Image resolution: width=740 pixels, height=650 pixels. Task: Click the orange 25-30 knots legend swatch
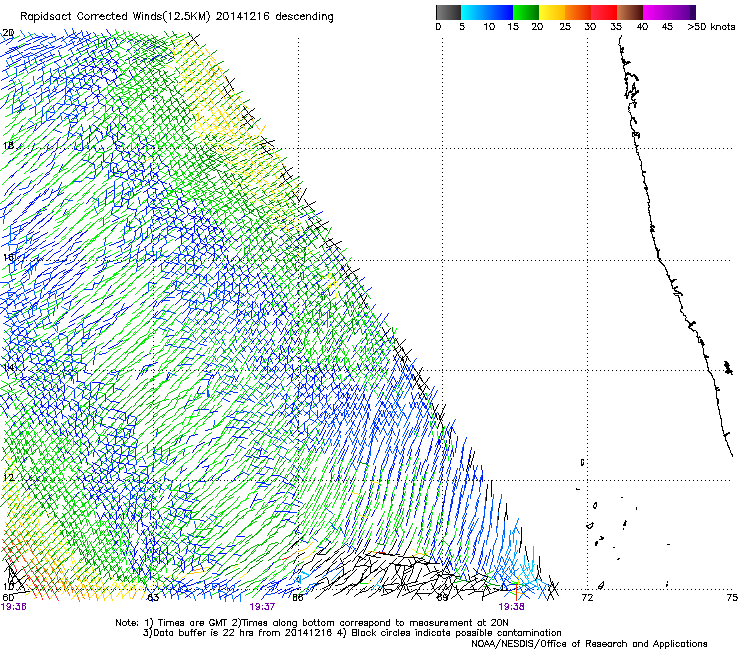[578, 12]
